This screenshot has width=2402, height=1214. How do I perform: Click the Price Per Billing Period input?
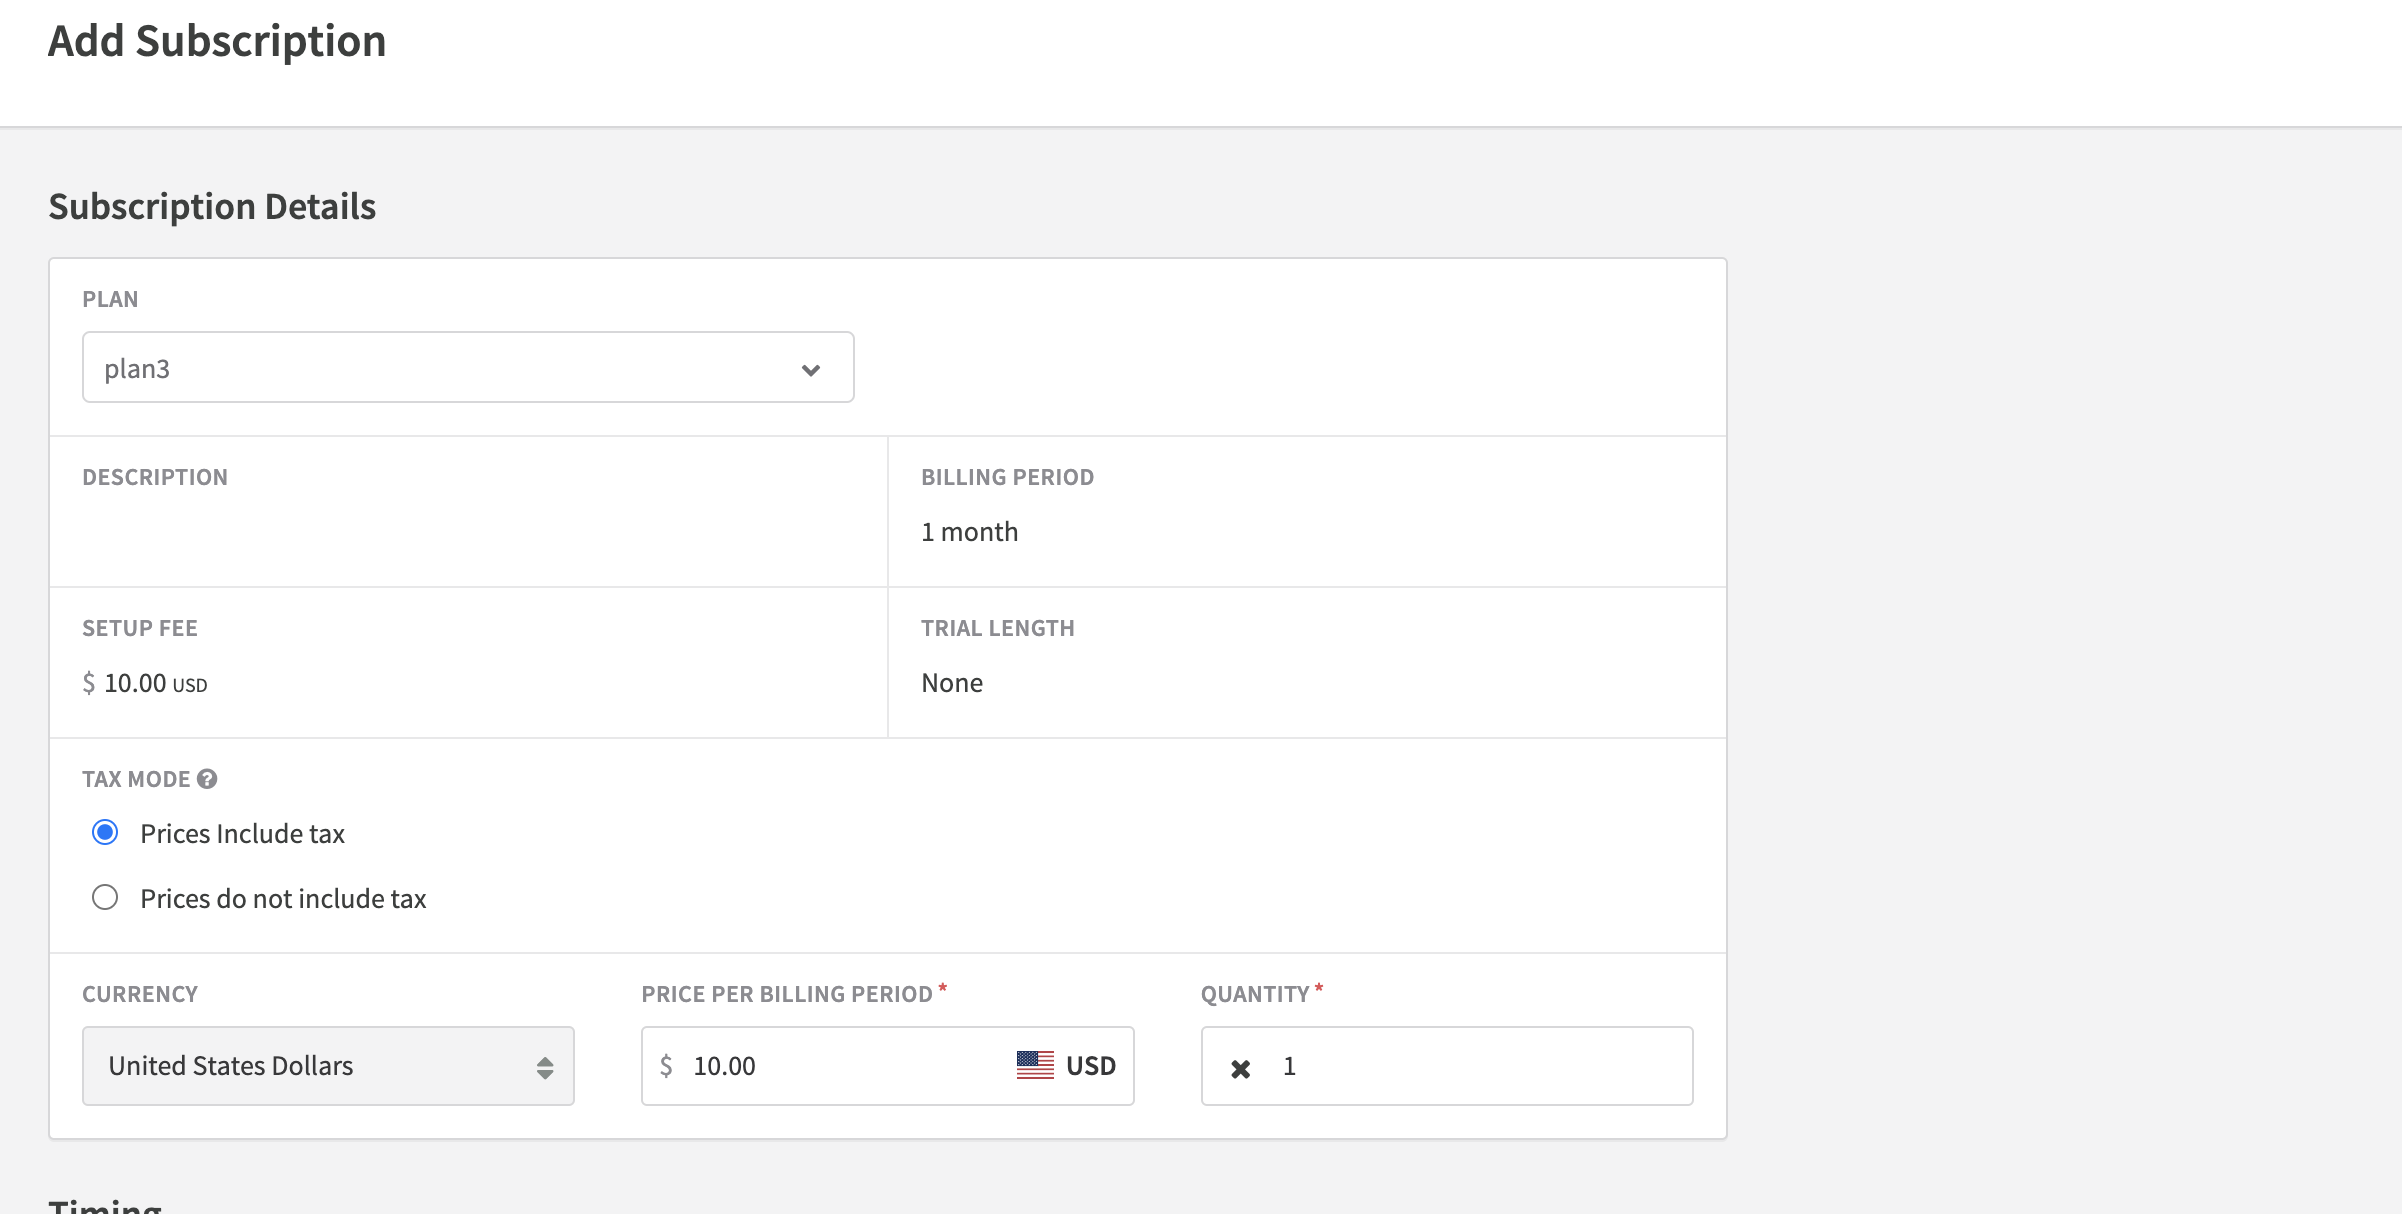[x=840, y=1066]
